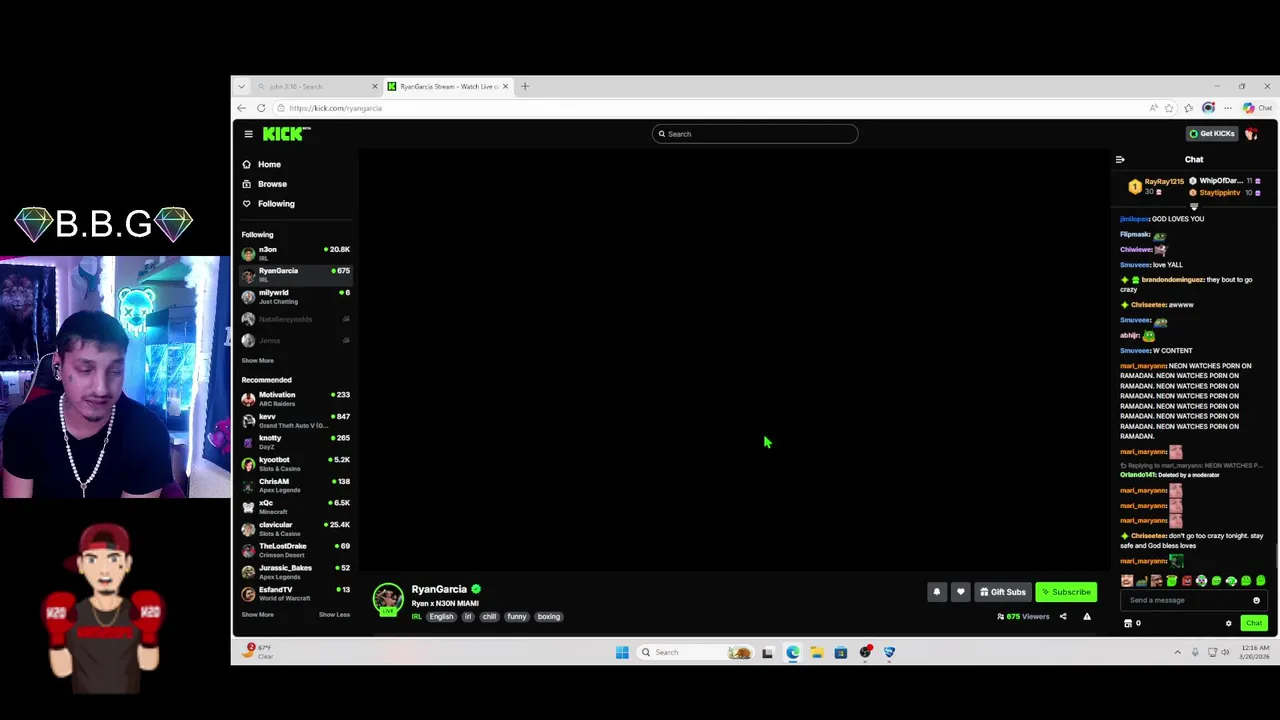This screenshot has width=1280, height=720.
Task: Go back with the browser back arrow
Action: pyautogui.click(x=241, y=108)
